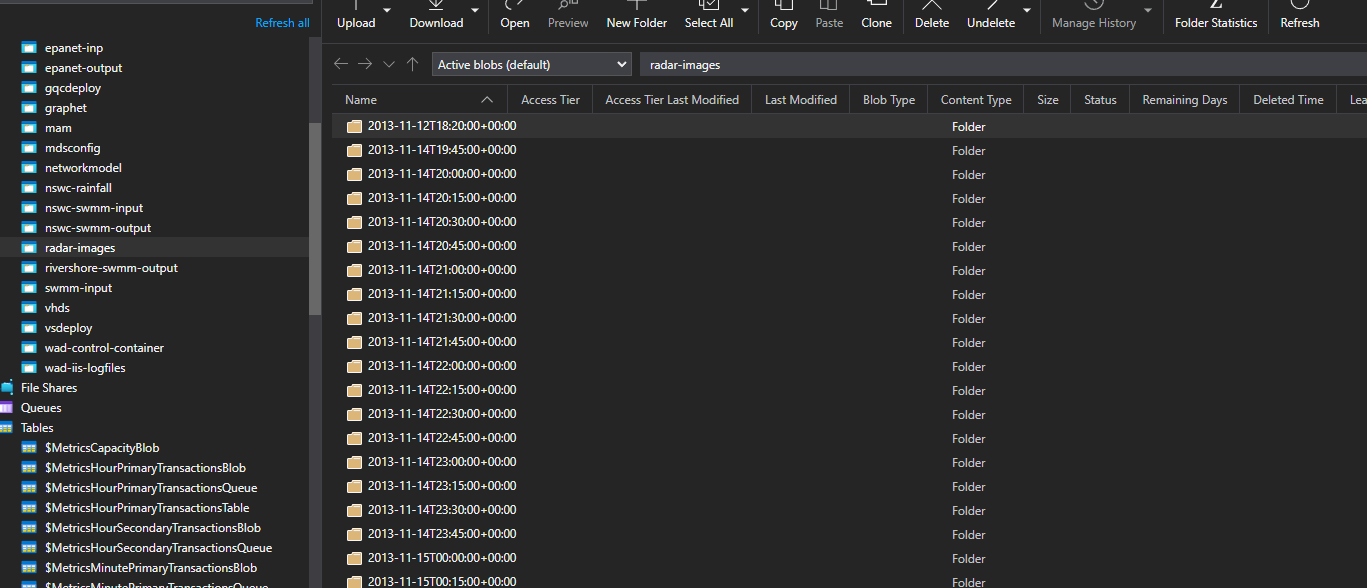This screenshot has width=1367, height=588.
Task: Select the epanet-output container
Action: tap(84, 68)
